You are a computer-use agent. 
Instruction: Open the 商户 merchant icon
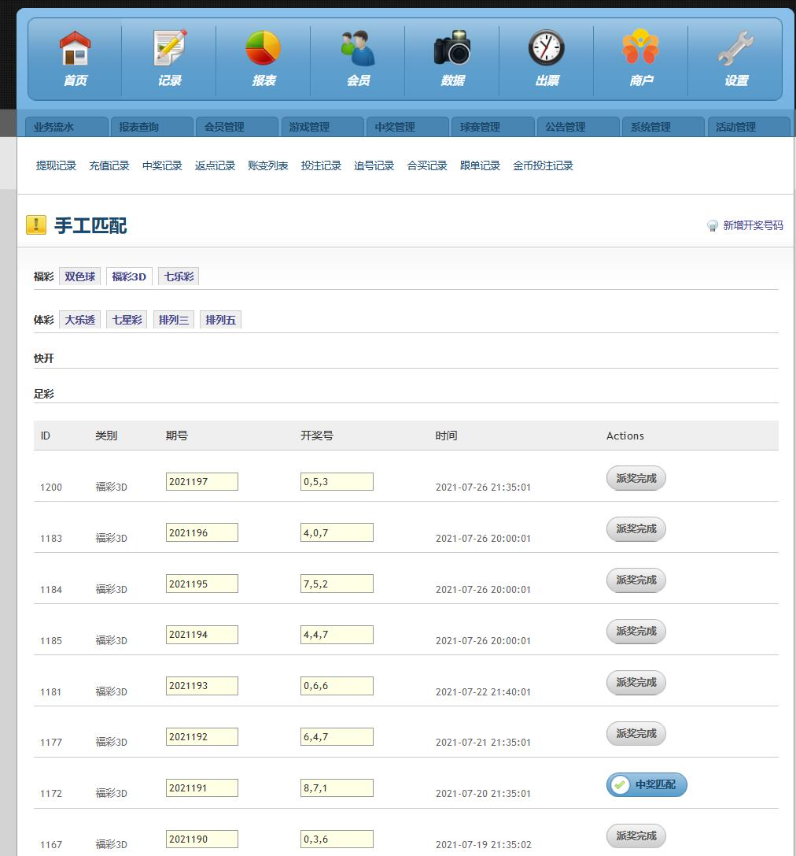click(641, 58)
